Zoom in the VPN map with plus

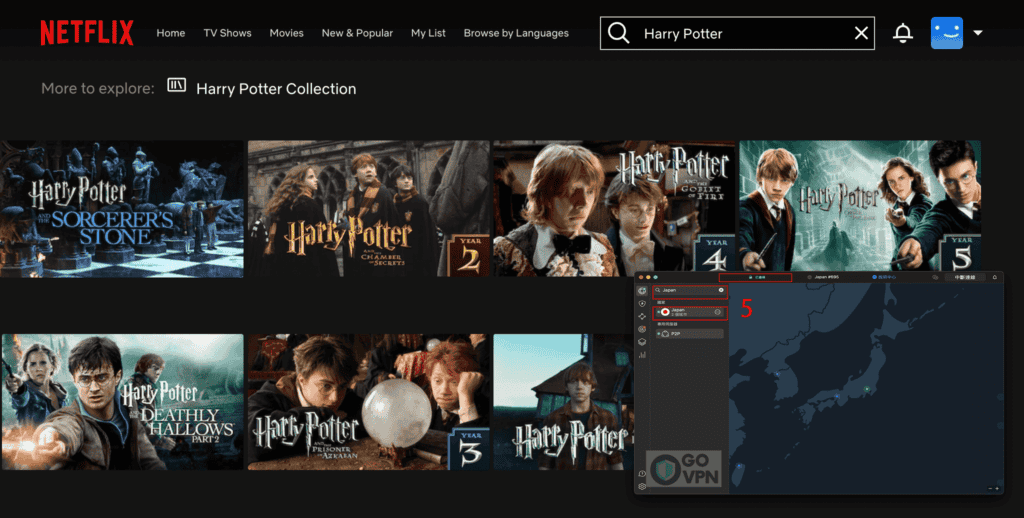click(x=997, y=489)
